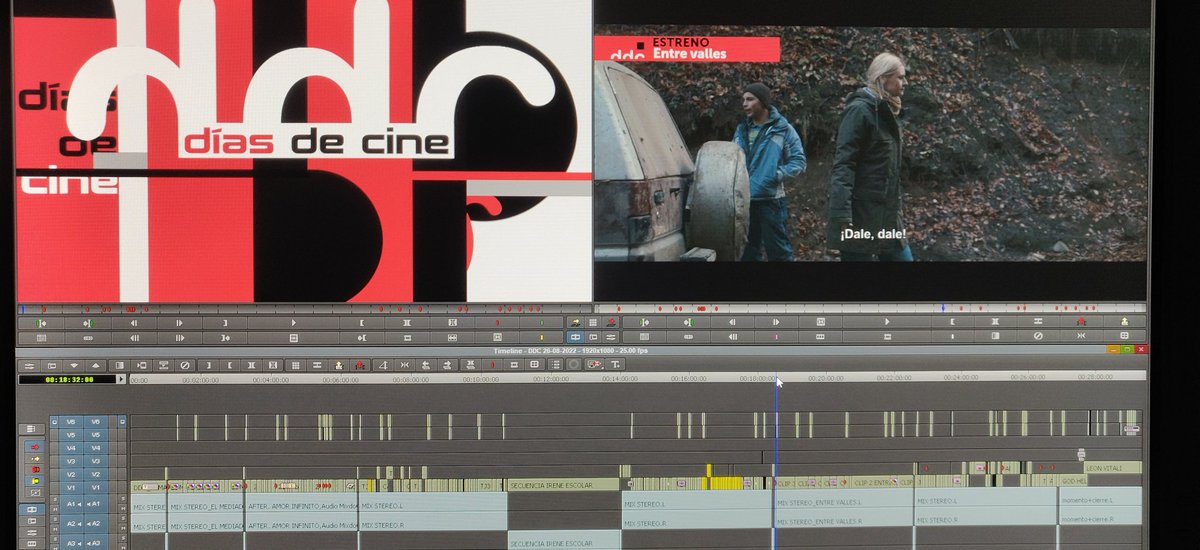
Task: Step one frame back in record monitor
Action: click(732, 322)
